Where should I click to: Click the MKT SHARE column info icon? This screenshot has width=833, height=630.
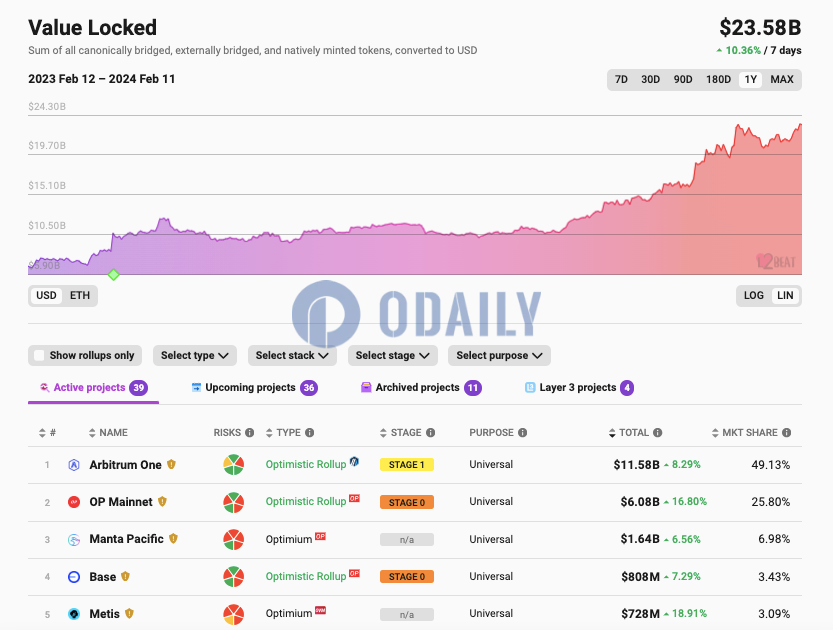pyautogui.click(x=786, y=432)
